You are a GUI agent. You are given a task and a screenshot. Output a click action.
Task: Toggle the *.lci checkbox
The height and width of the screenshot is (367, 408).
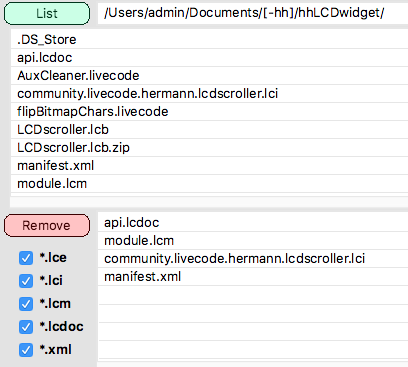point(26,281)
